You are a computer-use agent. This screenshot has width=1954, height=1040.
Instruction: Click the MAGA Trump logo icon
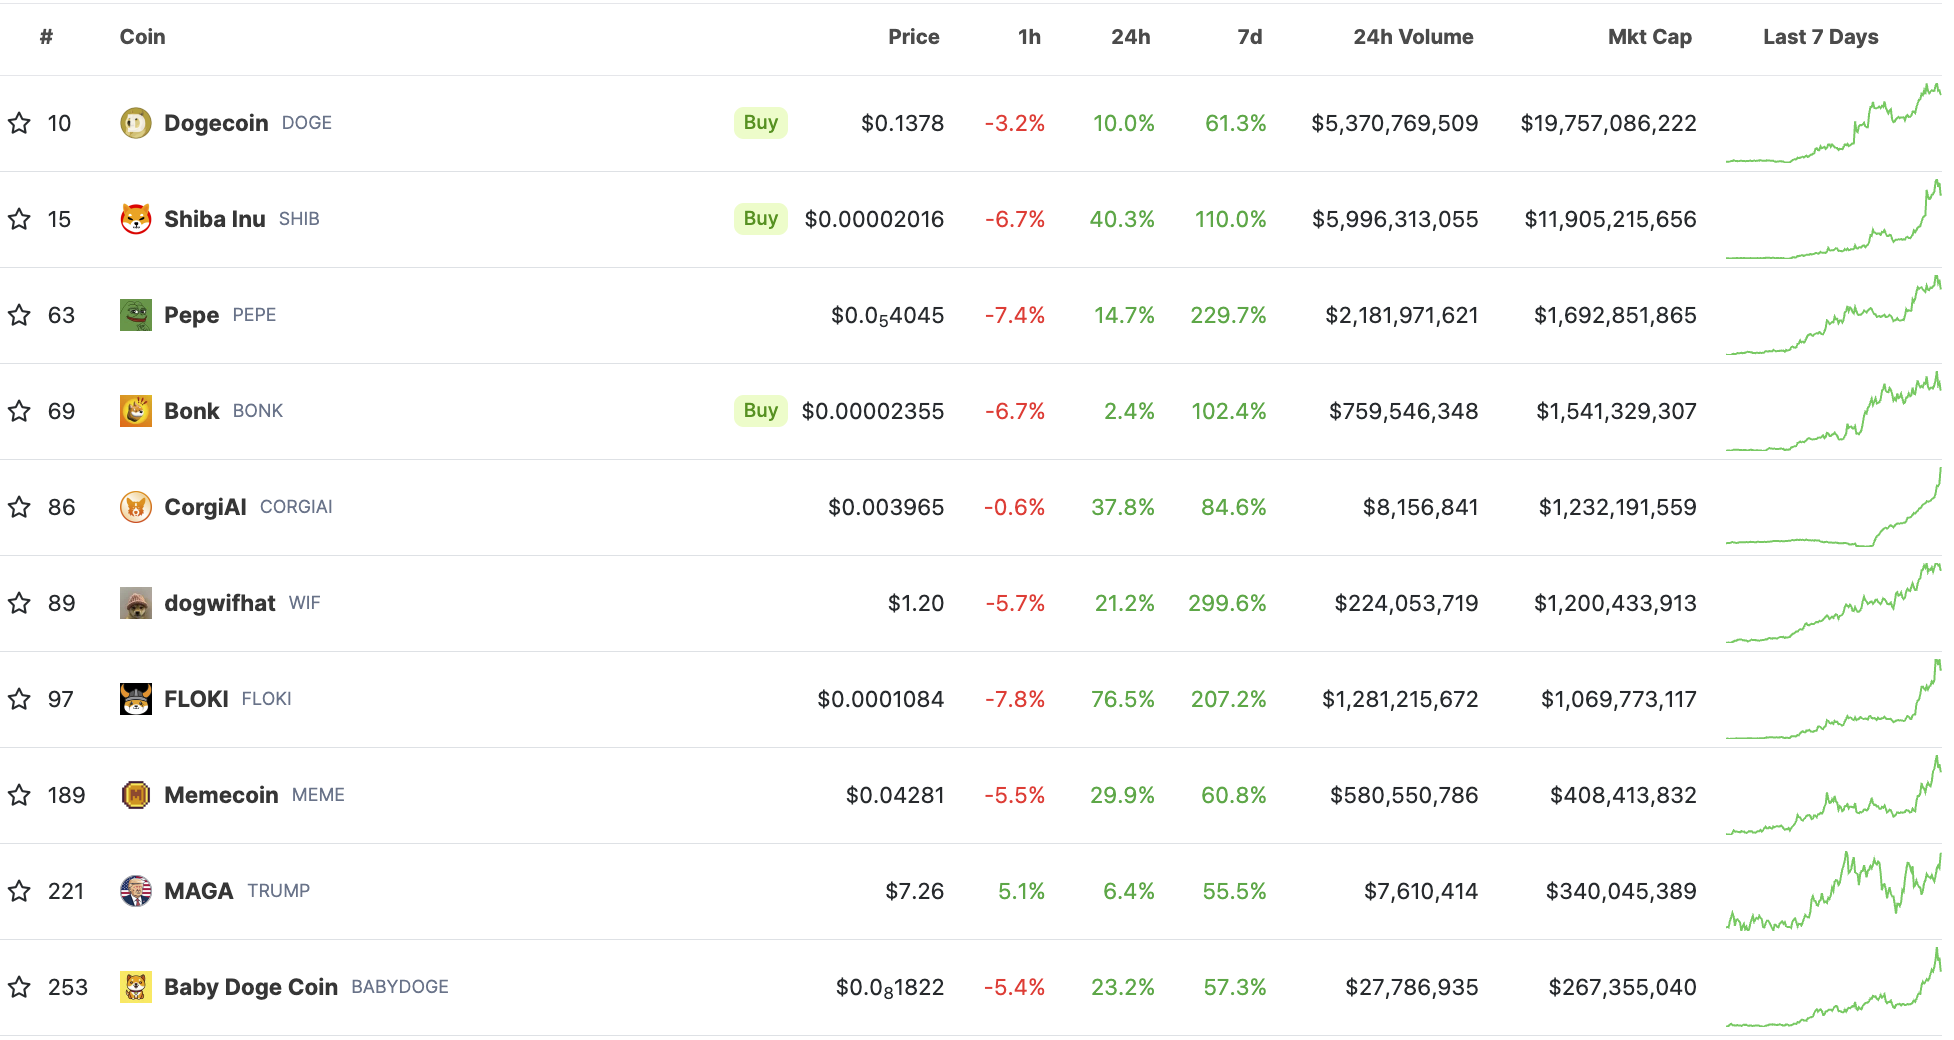coord(136,891)
